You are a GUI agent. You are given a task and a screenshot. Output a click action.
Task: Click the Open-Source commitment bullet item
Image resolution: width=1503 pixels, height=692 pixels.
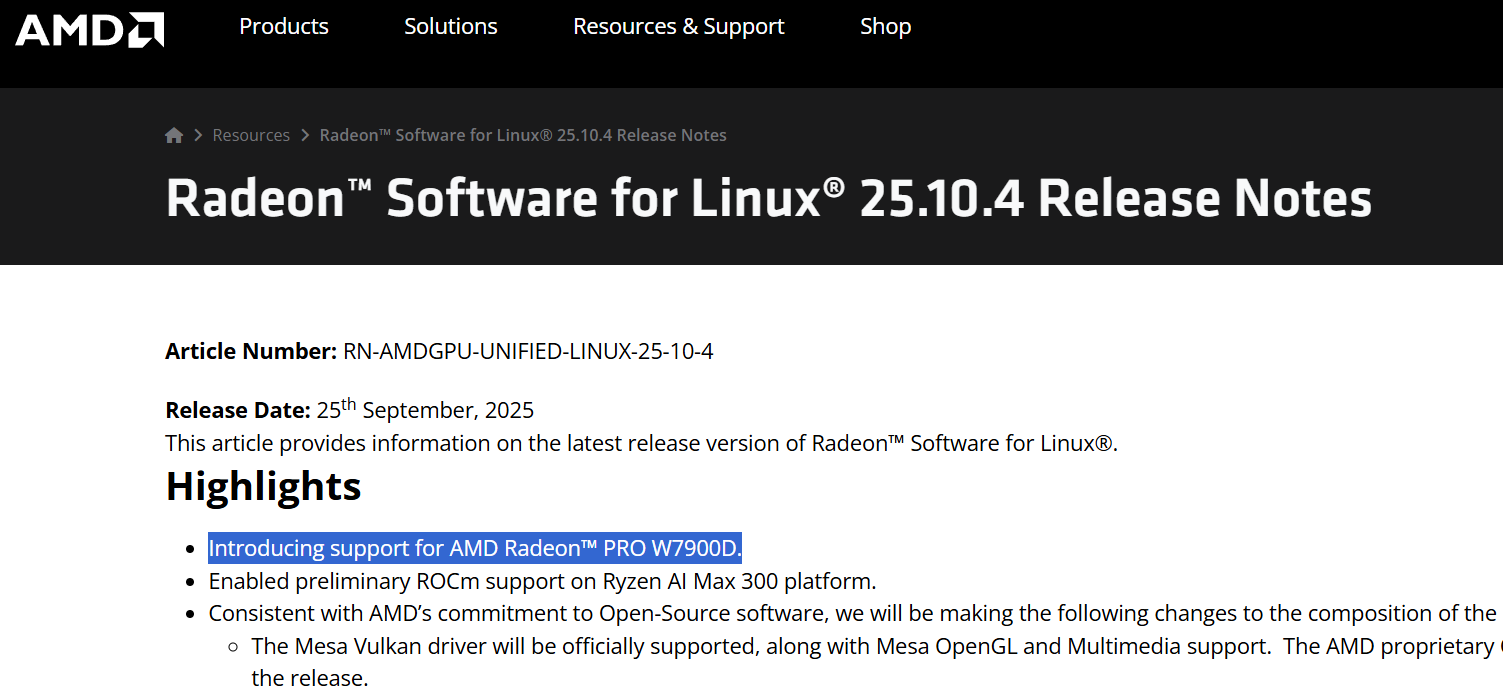[850, 613]
